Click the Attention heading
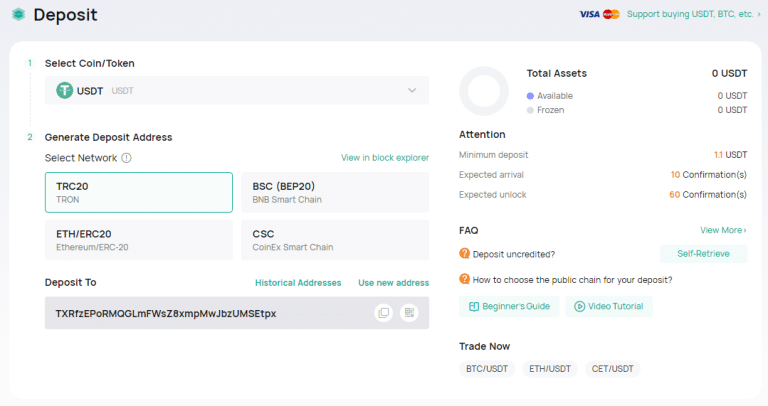The height and width of the screenshot is (406, 768). click(482, 134)
